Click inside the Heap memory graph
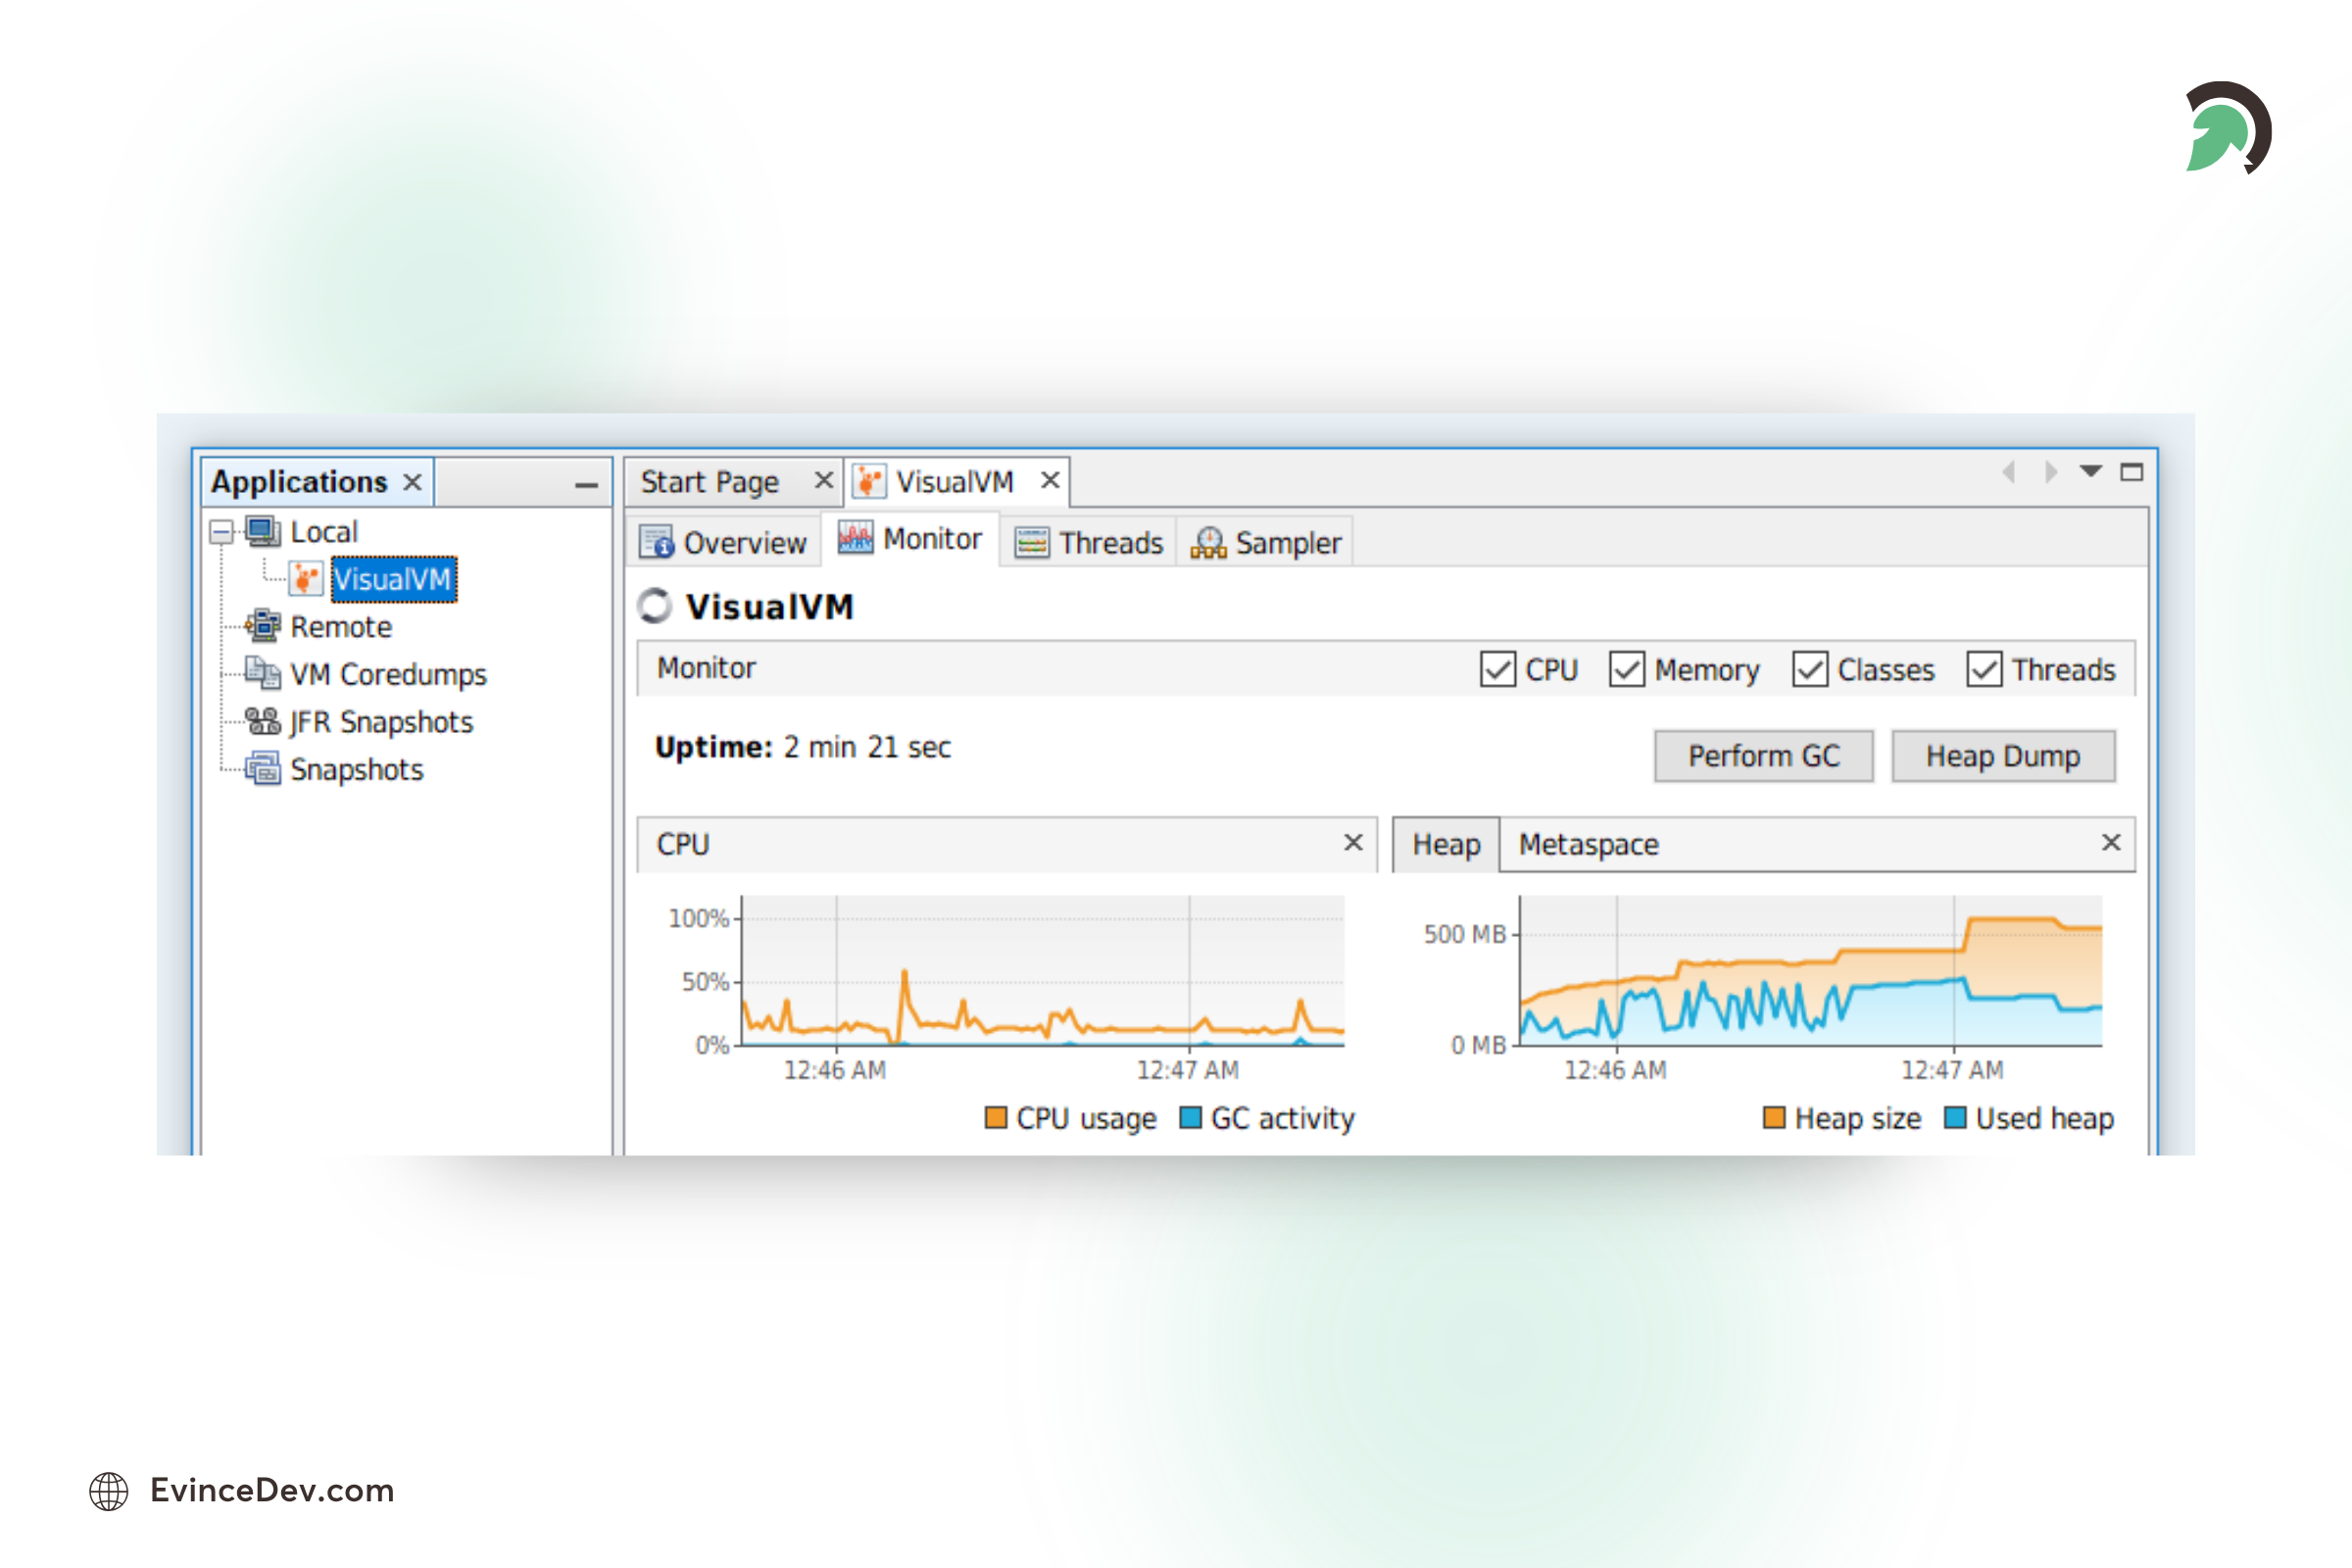 point(1811,971)
